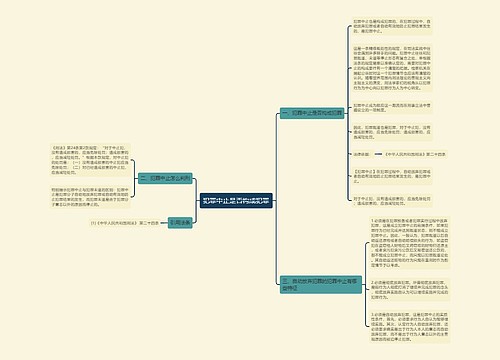Viewport: 500px width, 360px height.
Task: Select feature note '2.必须是彻底放弃犯罪'
Action: (410, 289)
